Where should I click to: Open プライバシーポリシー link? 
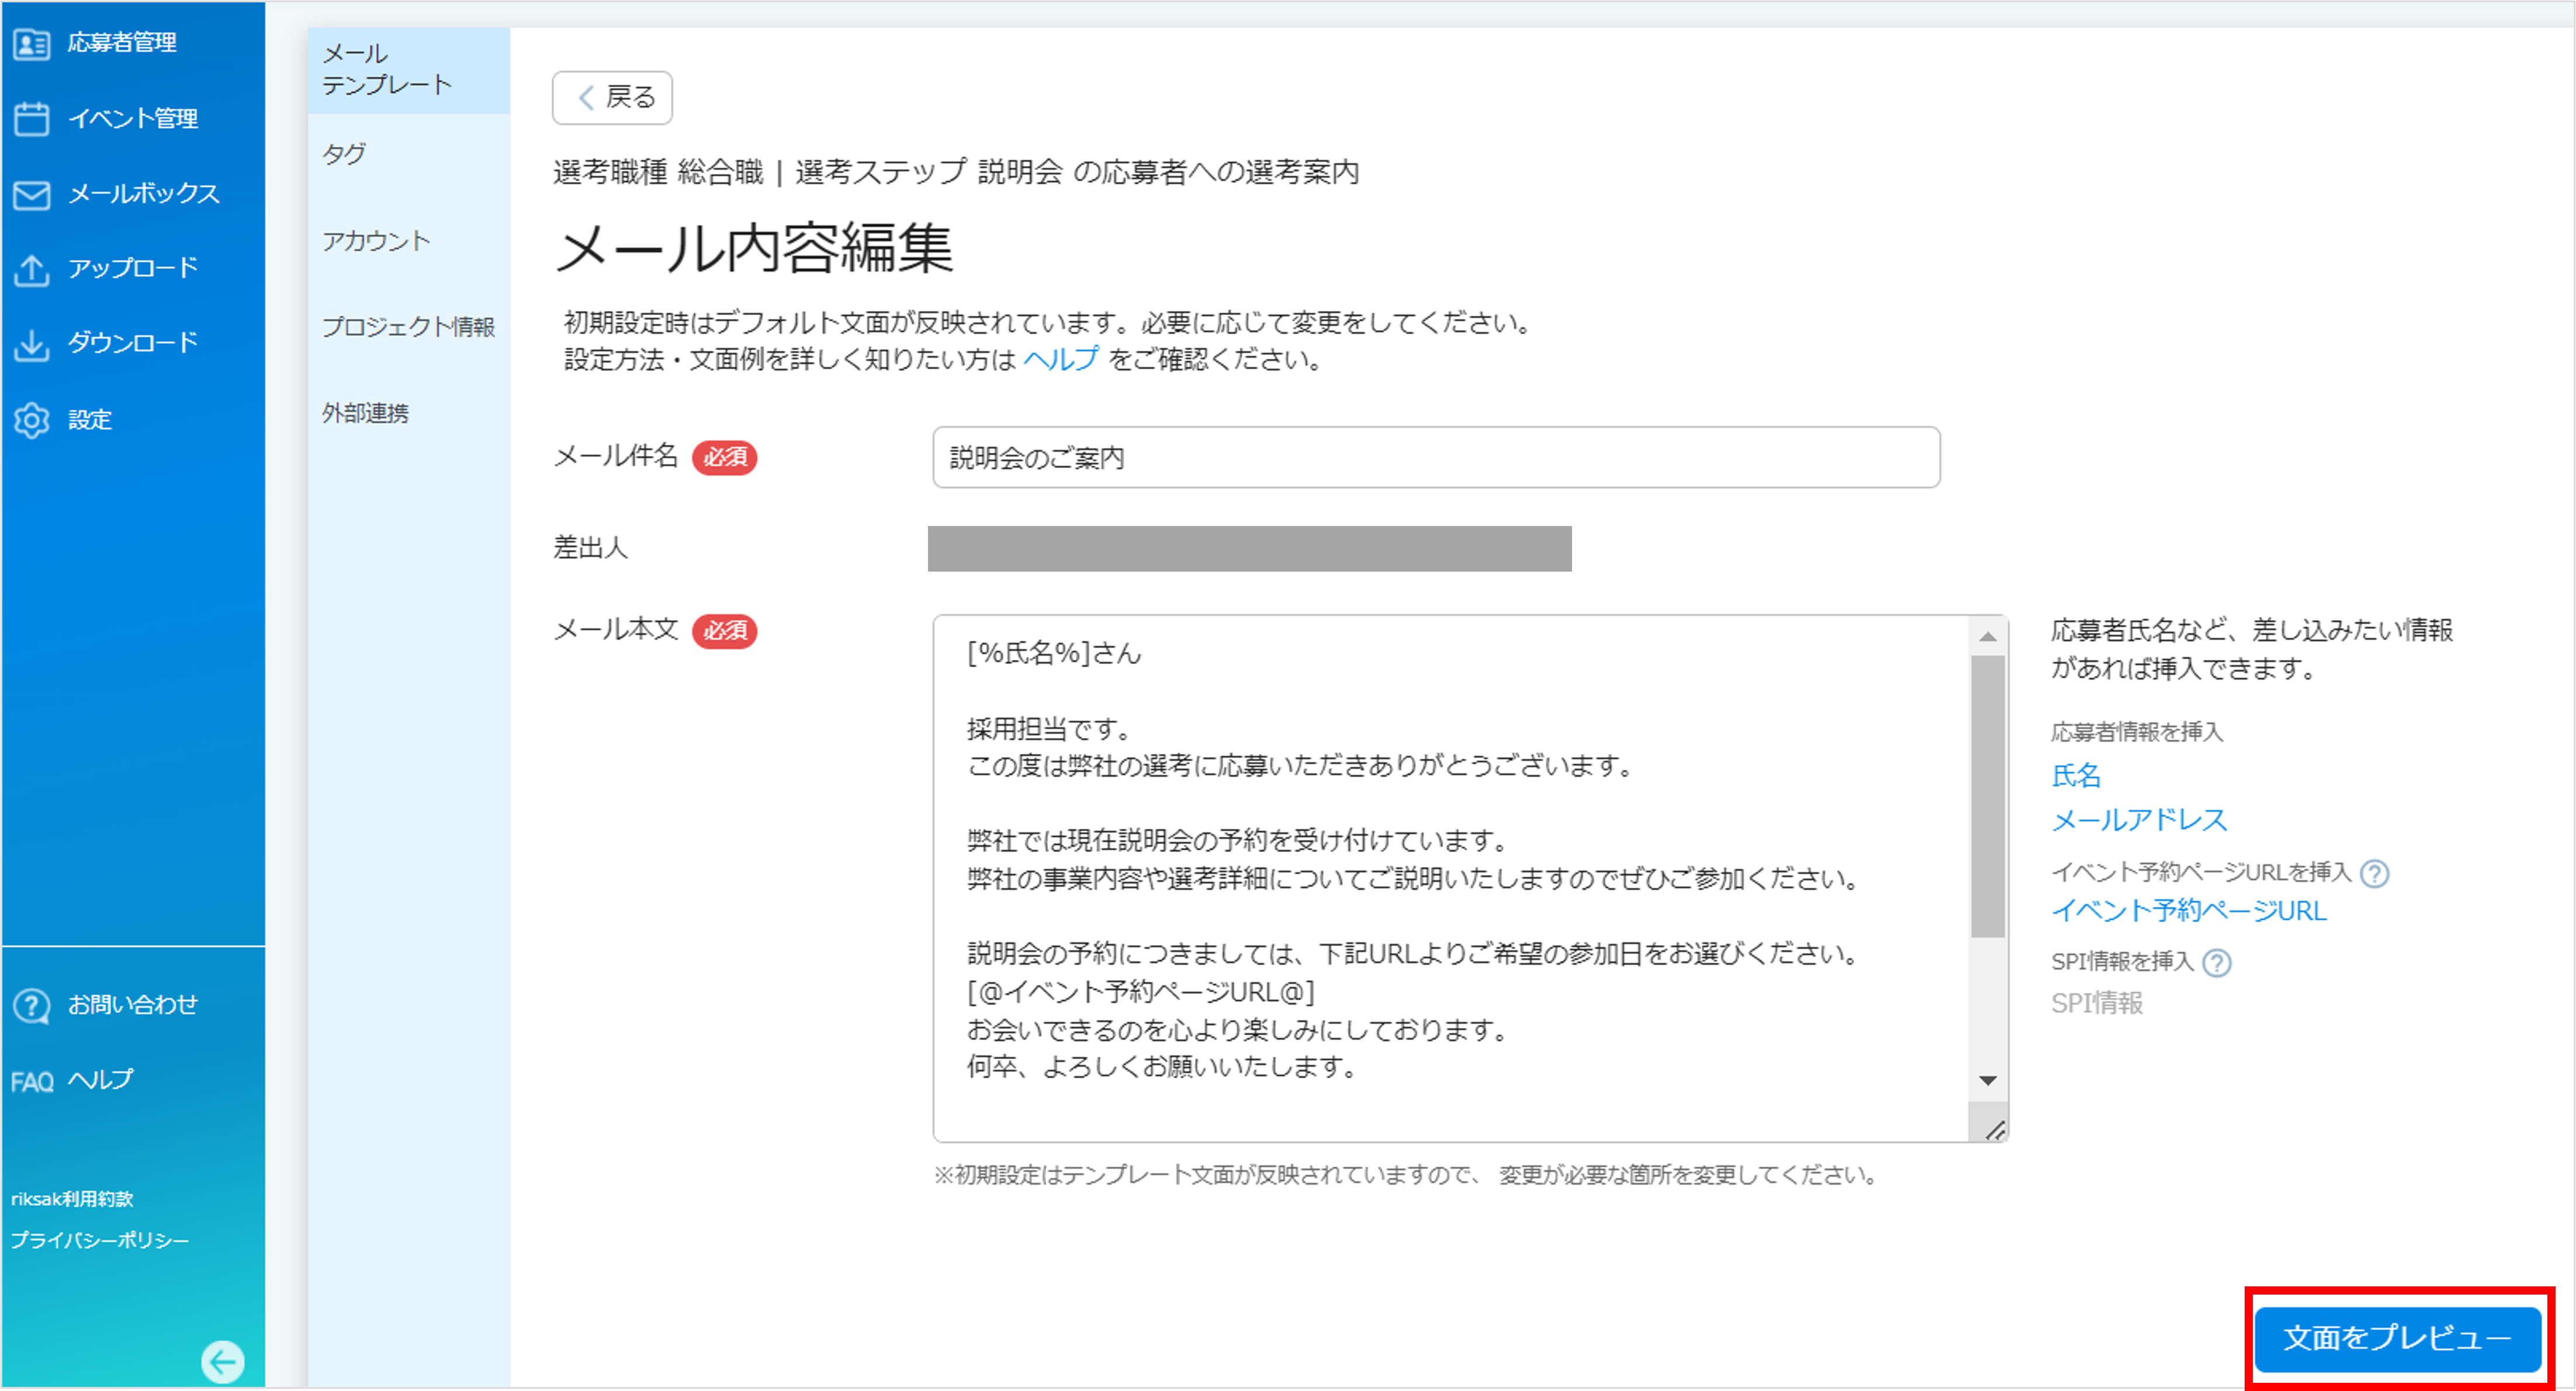pos(100,1240)
